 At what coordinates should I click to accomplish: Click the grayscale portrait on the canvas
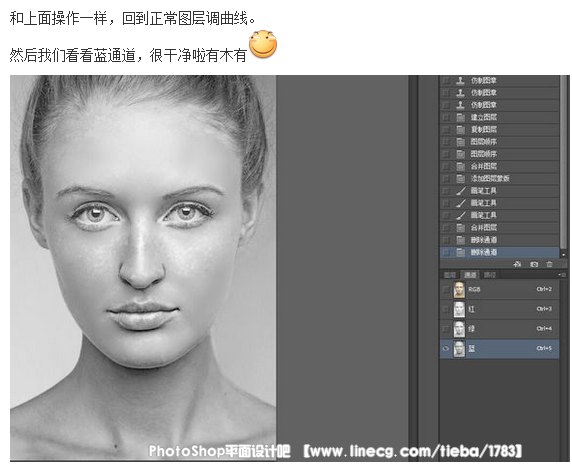pyautogui.click(x=143, y=267)
